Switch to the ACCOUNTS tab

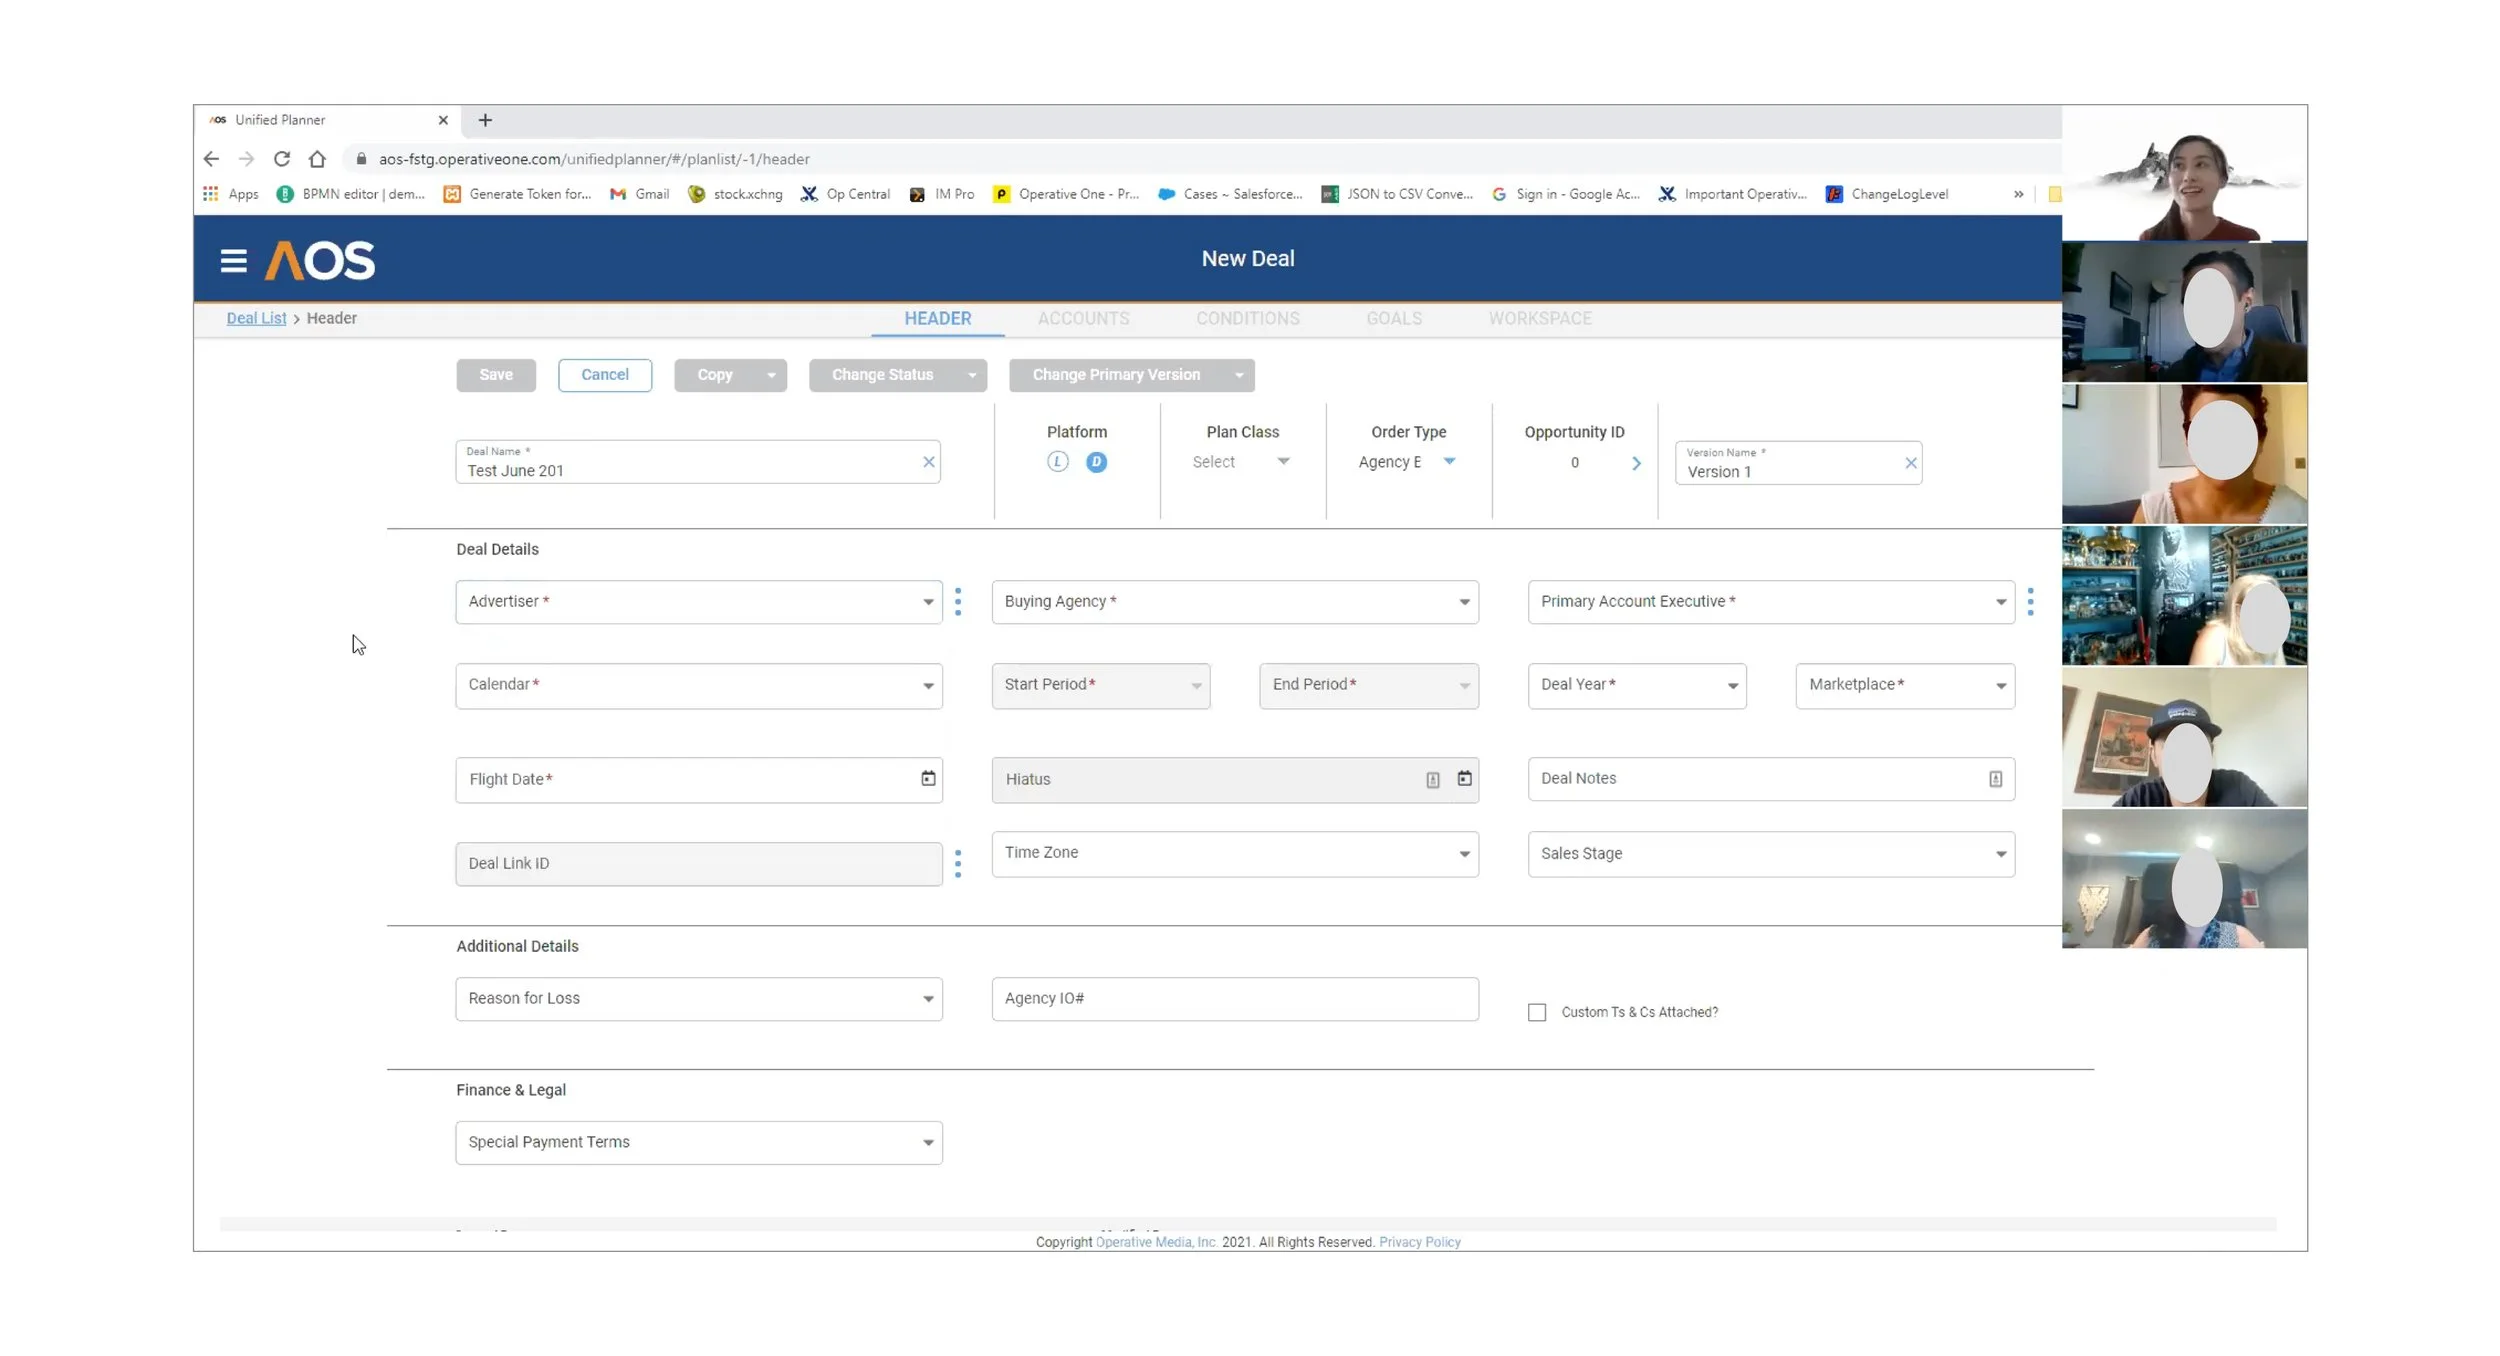(x=1083, y=318)
